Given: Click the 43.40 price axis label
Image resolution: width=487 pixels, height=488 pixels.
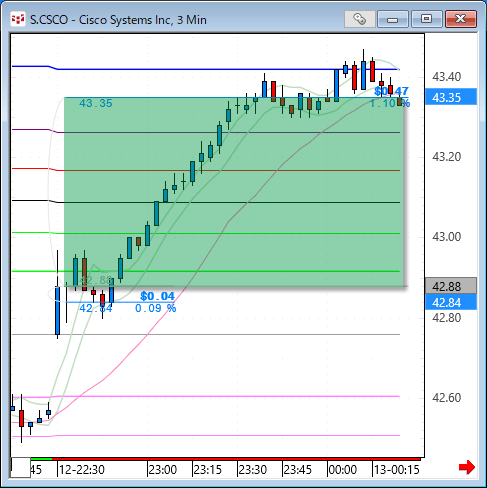Looking at the screenshot, I should click(446, 77).
